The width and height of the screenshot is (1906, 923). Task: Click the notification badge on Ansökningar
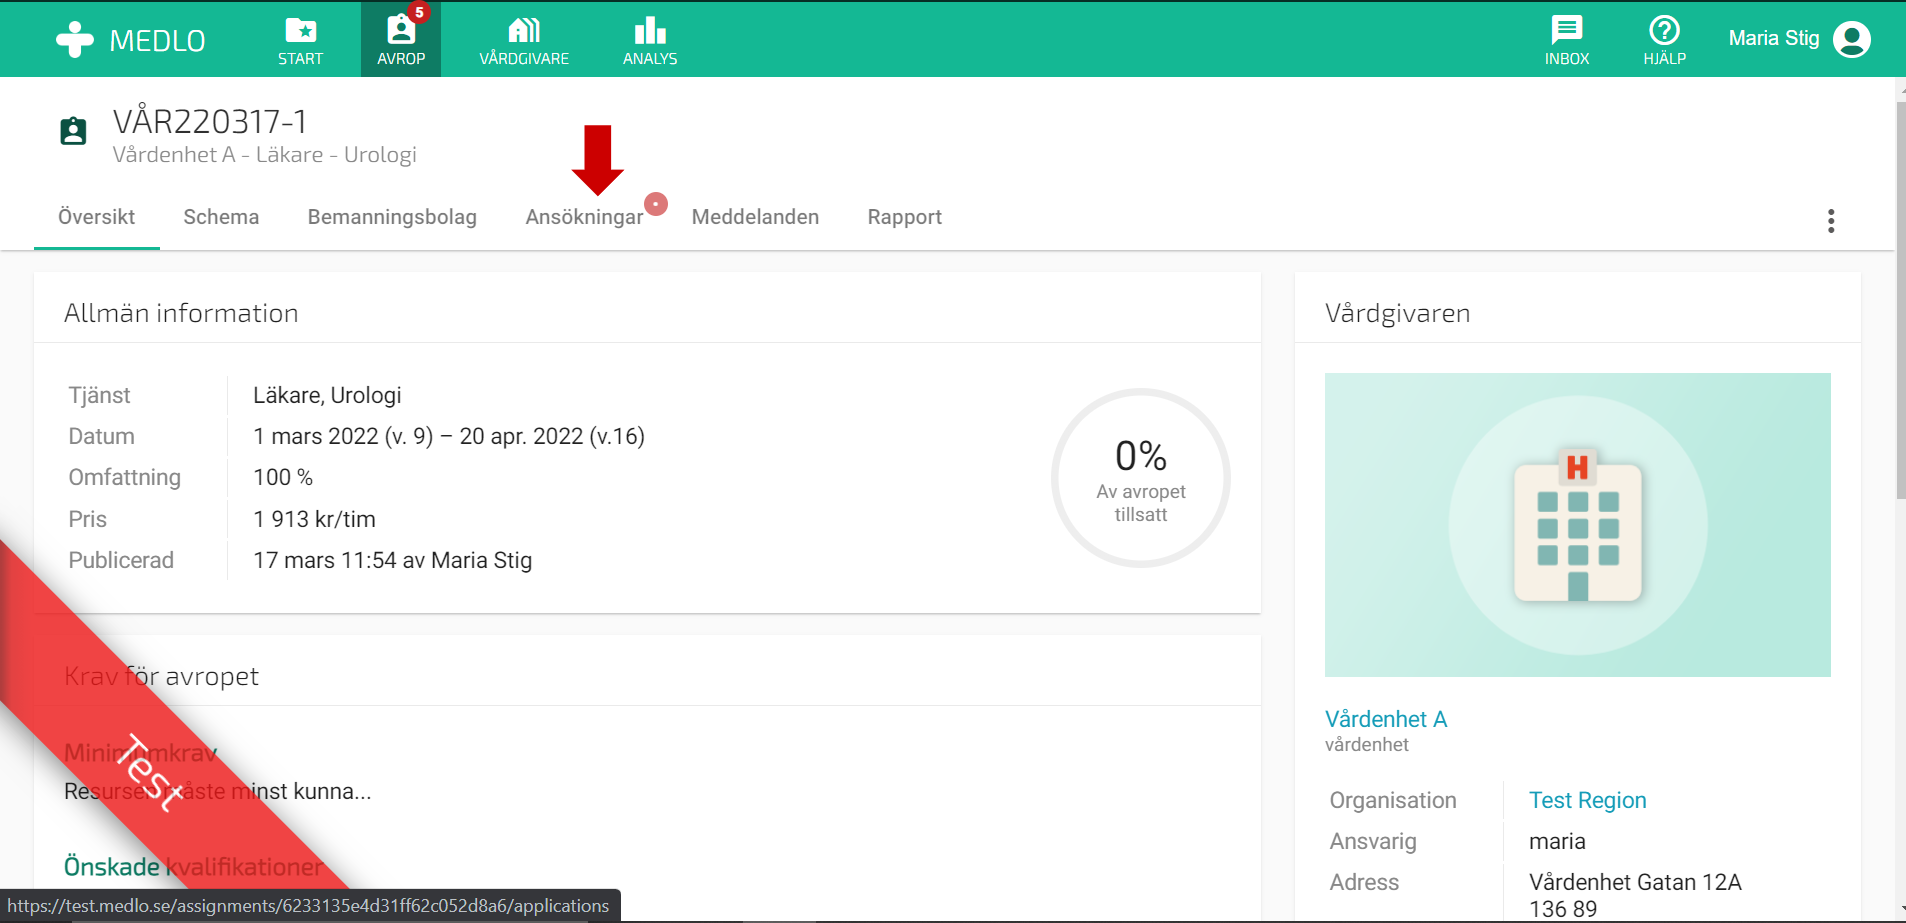(x=656, y=204)
